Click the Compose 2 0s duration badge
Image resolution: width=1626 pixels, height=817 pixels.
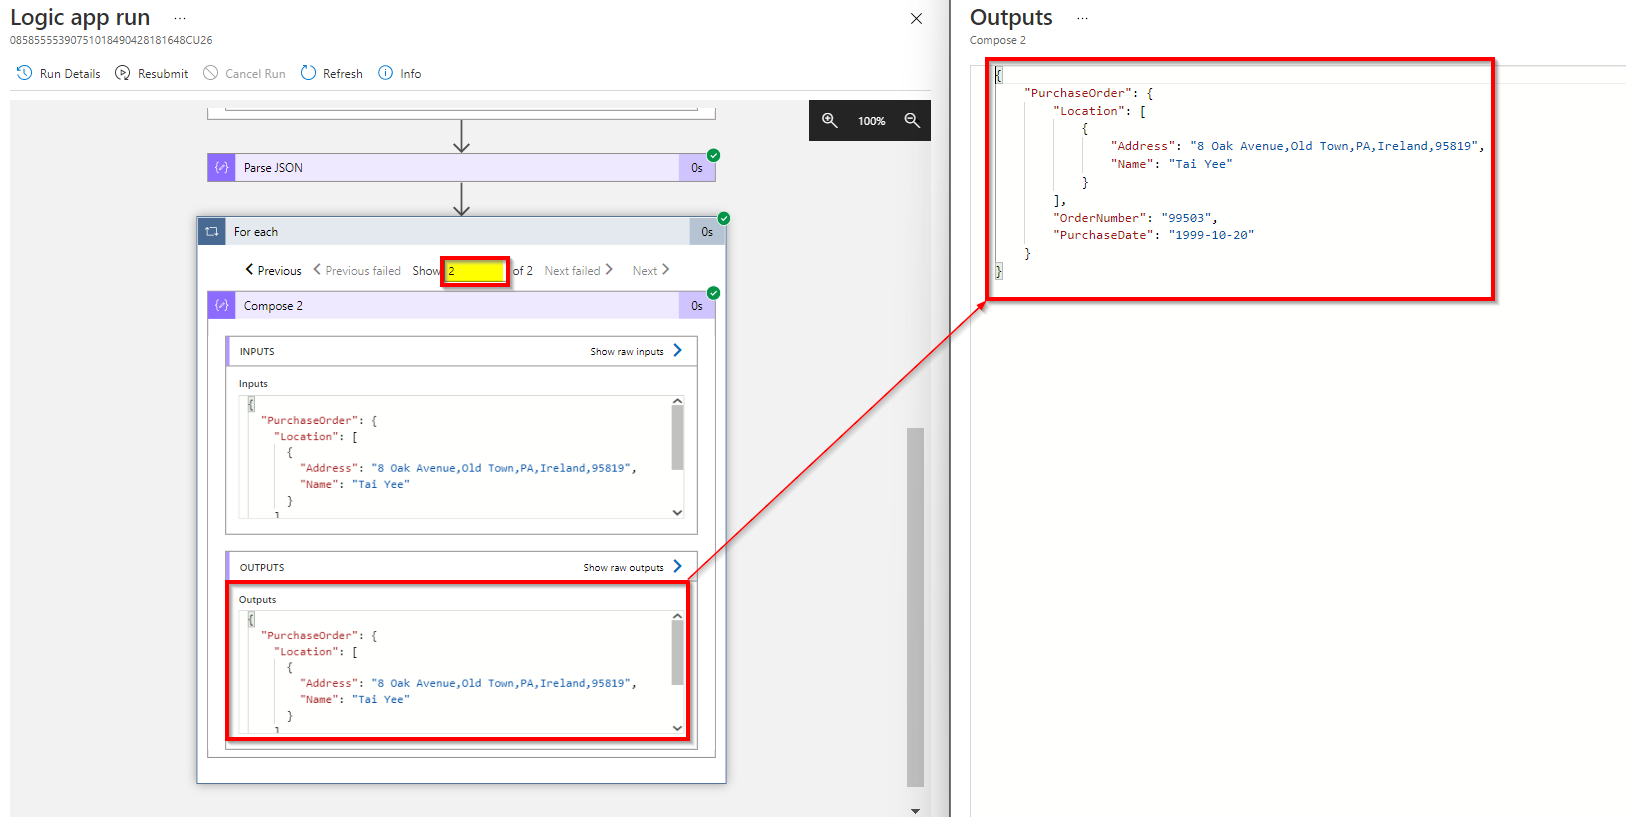pyautogui.click(x=697, y=306)
